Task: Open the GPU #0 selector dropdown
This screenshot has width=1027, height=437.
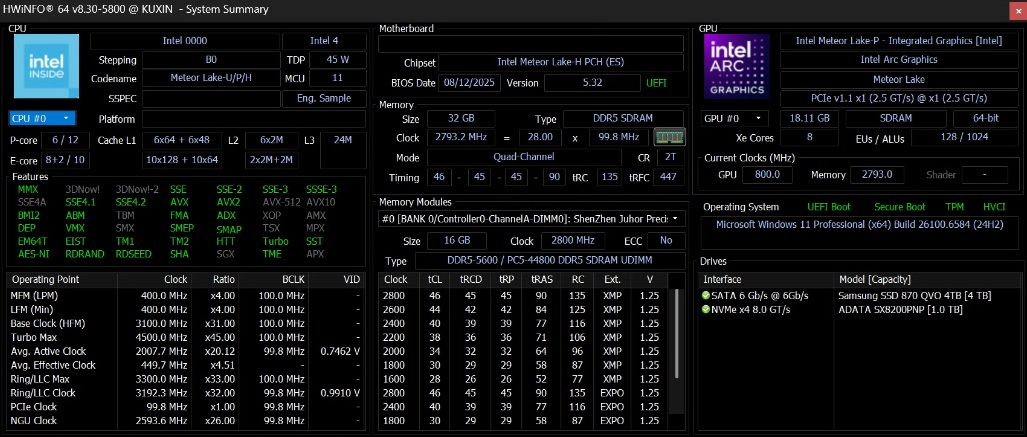Action: pyautogui.click(x=735, y=119)
